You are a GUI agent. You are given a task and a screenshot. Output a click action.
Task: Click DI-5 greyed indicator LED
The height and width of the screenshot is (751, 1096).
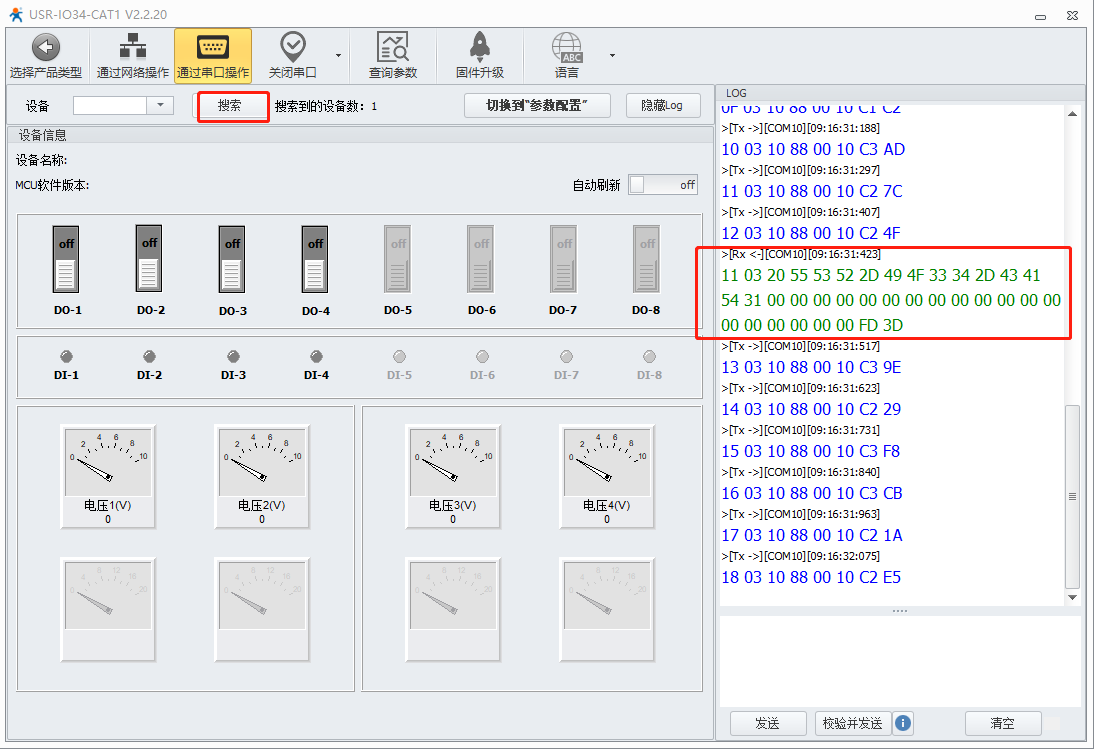(399, 357)
